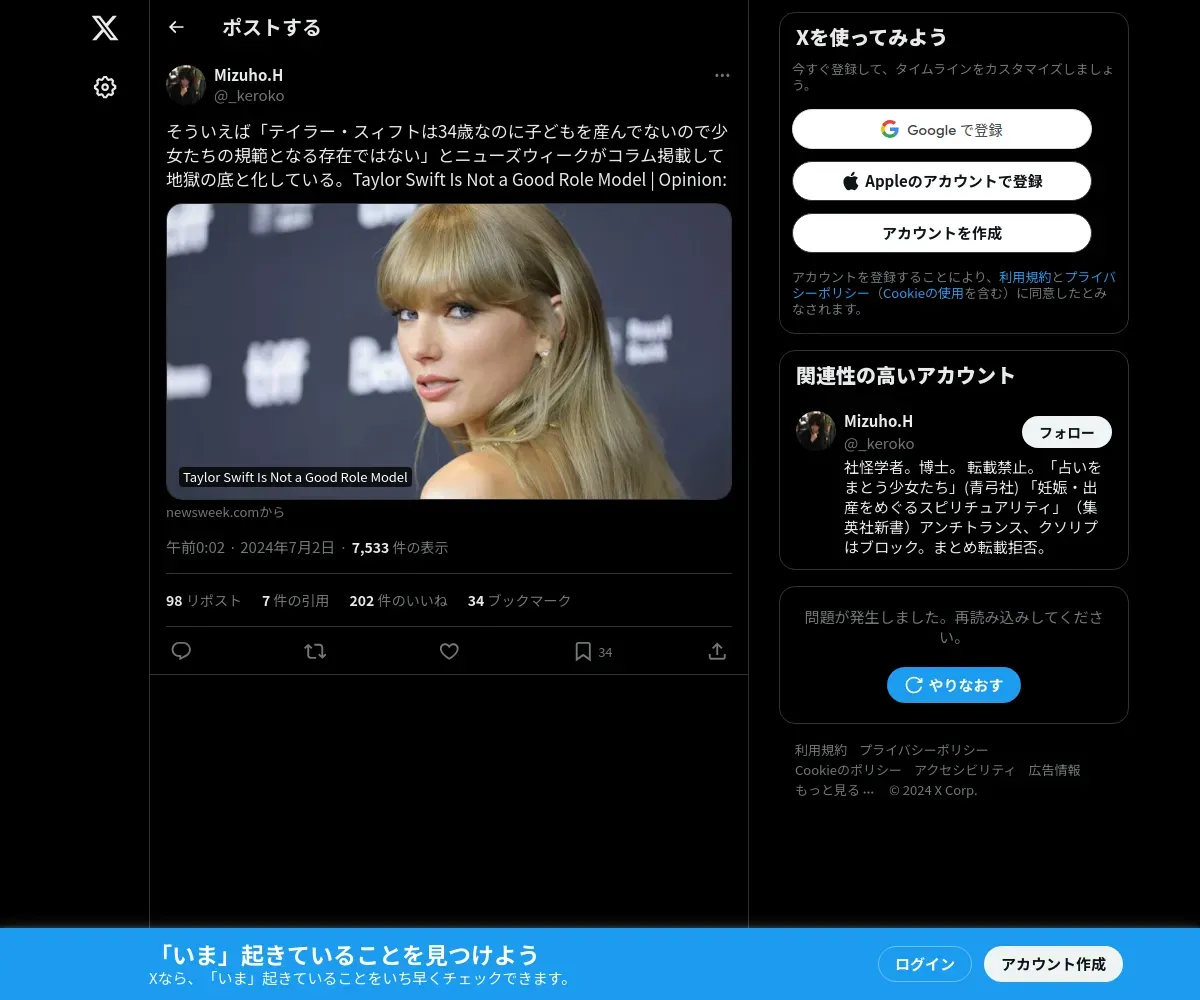1200x1000 pixels.
Task: Click the X logo icon
Action: coord(105,28)
